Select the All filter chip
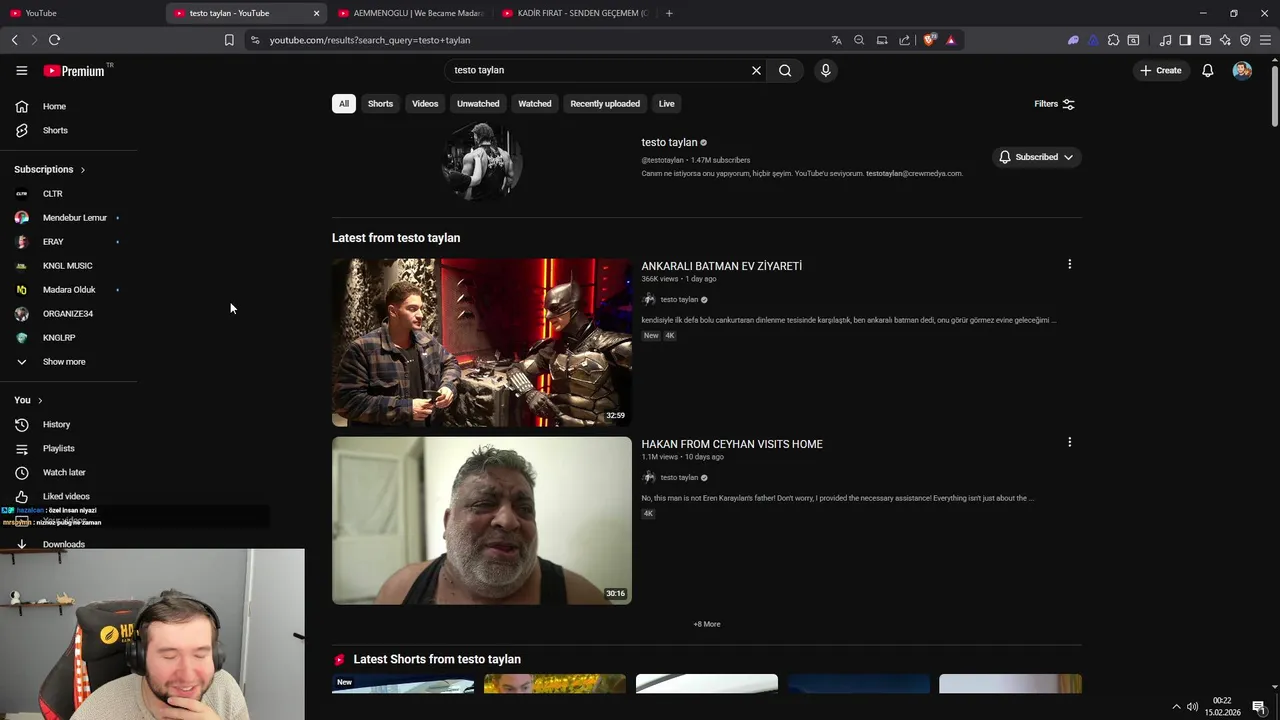Screen dimensions: 1280x720 (343, 104)
